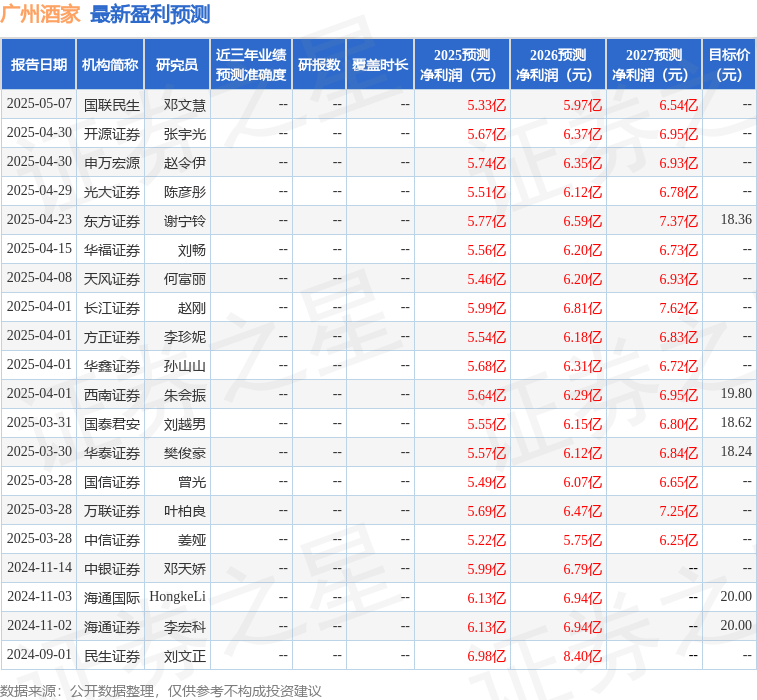Click analyst name 曾光
The height and width of the screenshot is (700, 757).
click(192, 481)
